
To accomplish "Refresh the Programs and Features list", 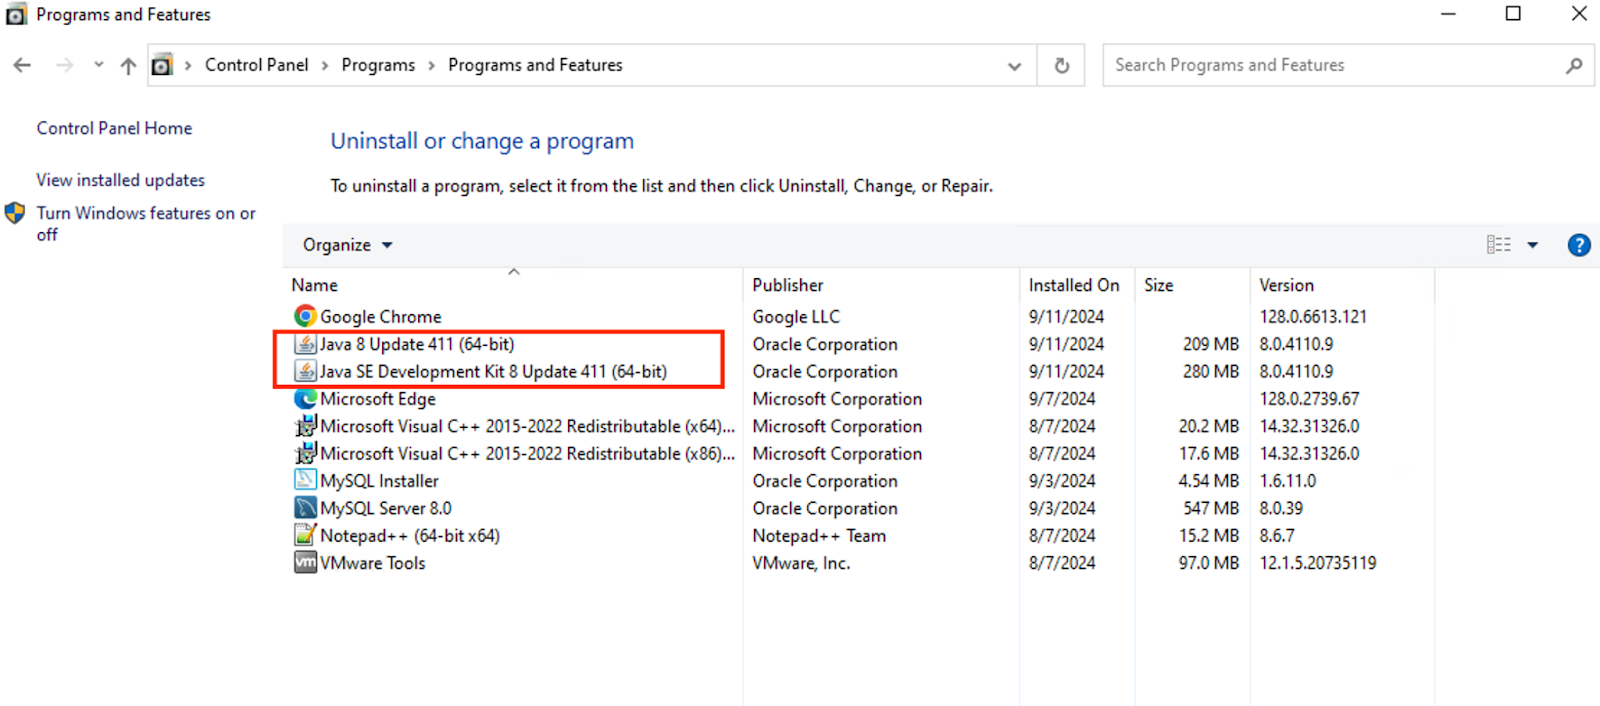I will [x=1062, y=65].
